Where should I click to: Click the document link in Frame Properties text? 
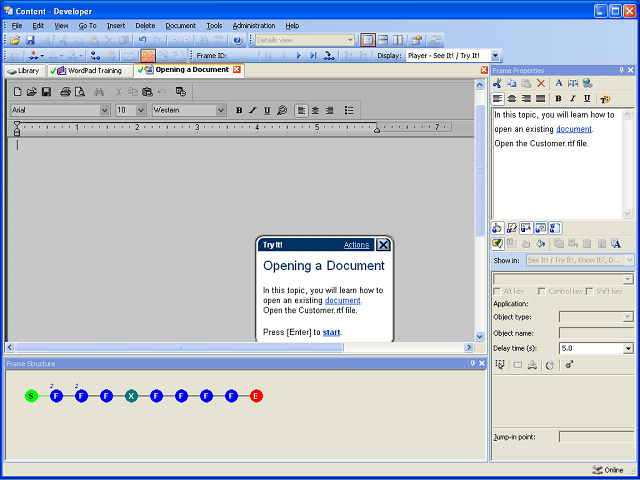coord(573,129)
